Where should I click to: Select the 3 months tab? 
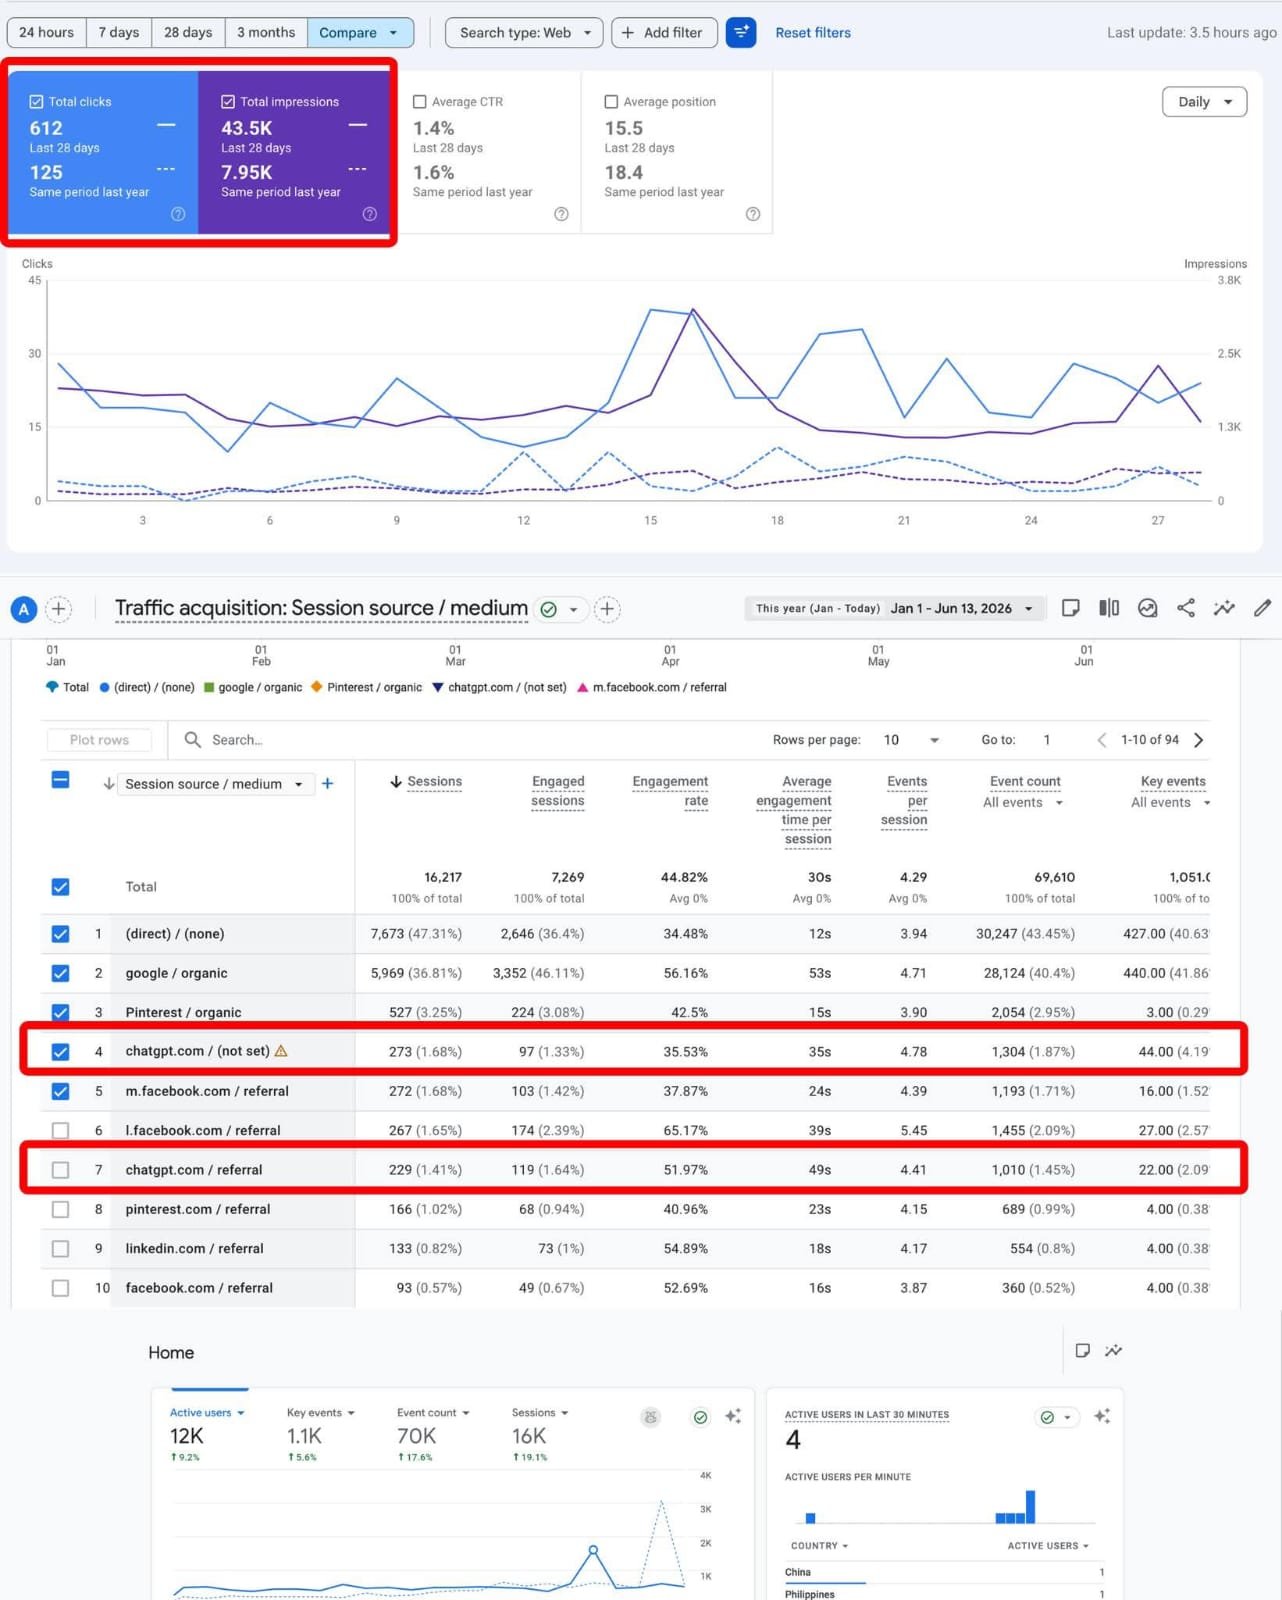pos(266,33)
